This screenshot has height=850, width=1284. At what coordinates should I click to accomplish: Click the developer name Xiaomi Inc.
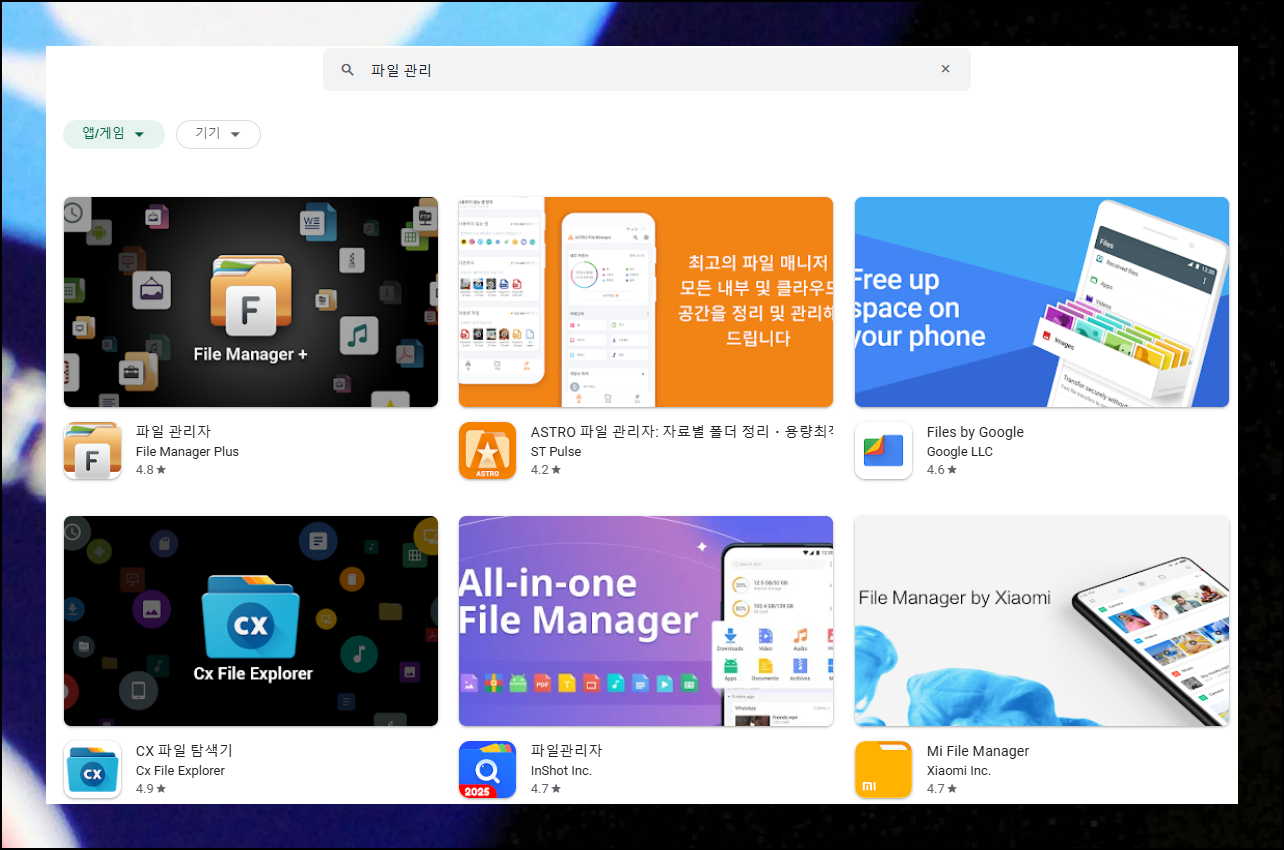click(959, 770)
